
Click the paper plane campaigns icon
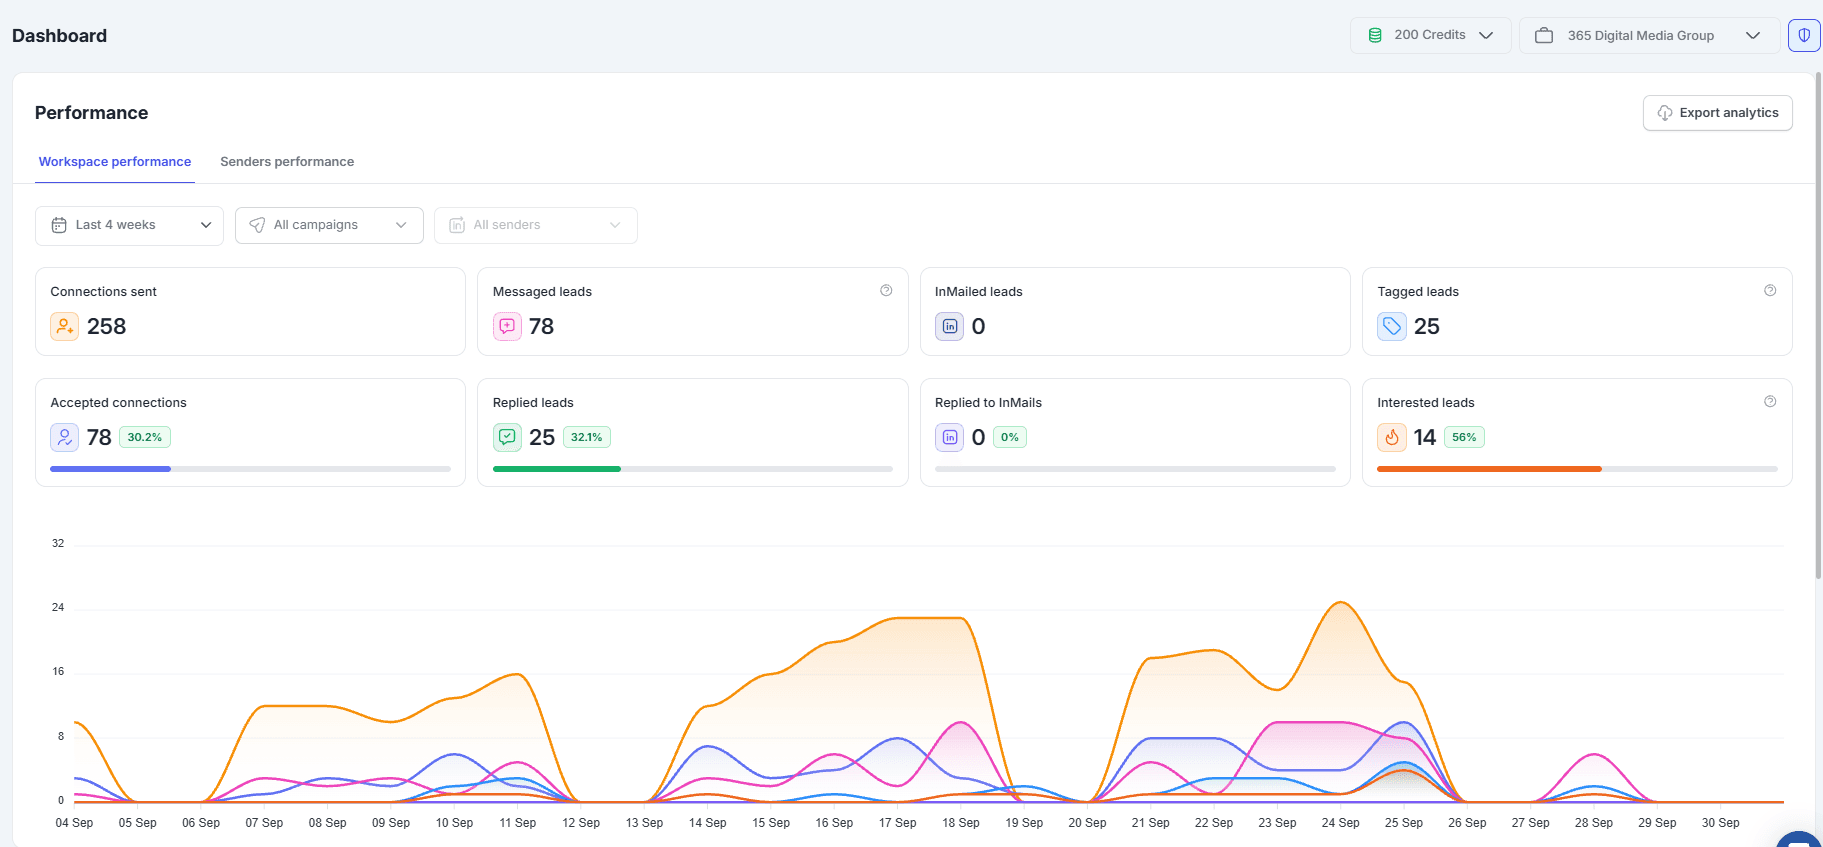(257, 225)
